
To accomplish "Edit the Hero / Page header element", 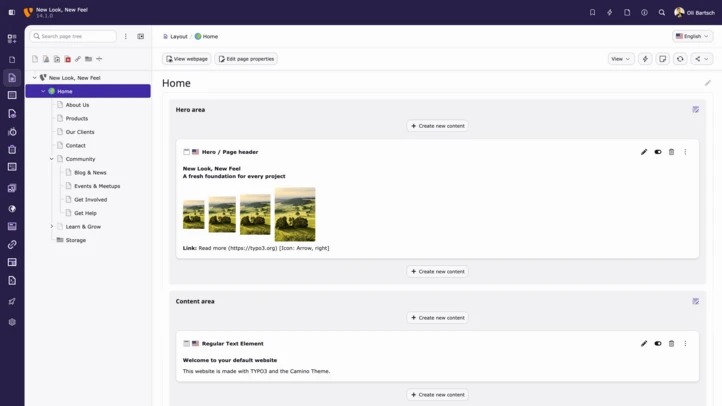I will click(644, 152).
